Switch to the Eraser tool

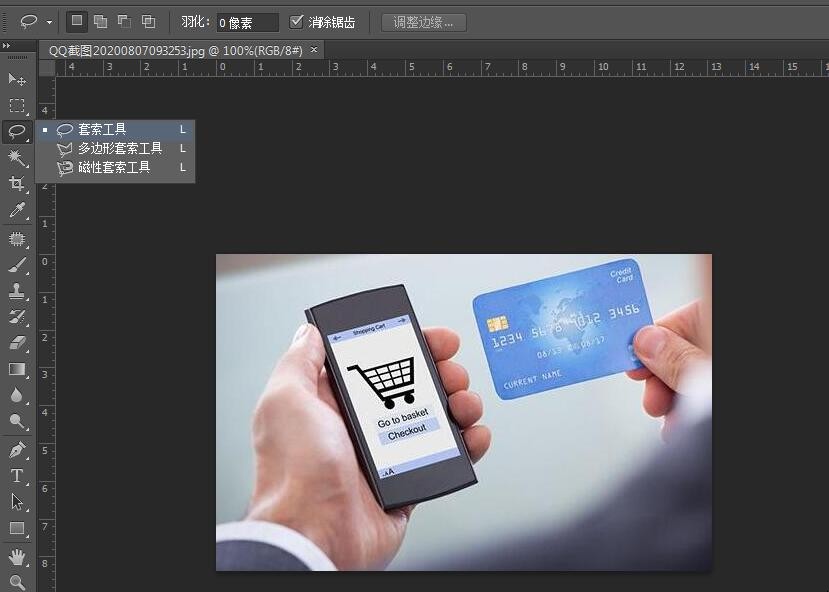point(17,343)
